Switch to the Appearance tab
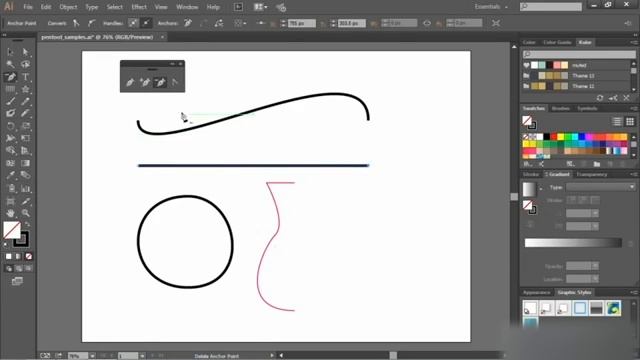 click(536, 293)
